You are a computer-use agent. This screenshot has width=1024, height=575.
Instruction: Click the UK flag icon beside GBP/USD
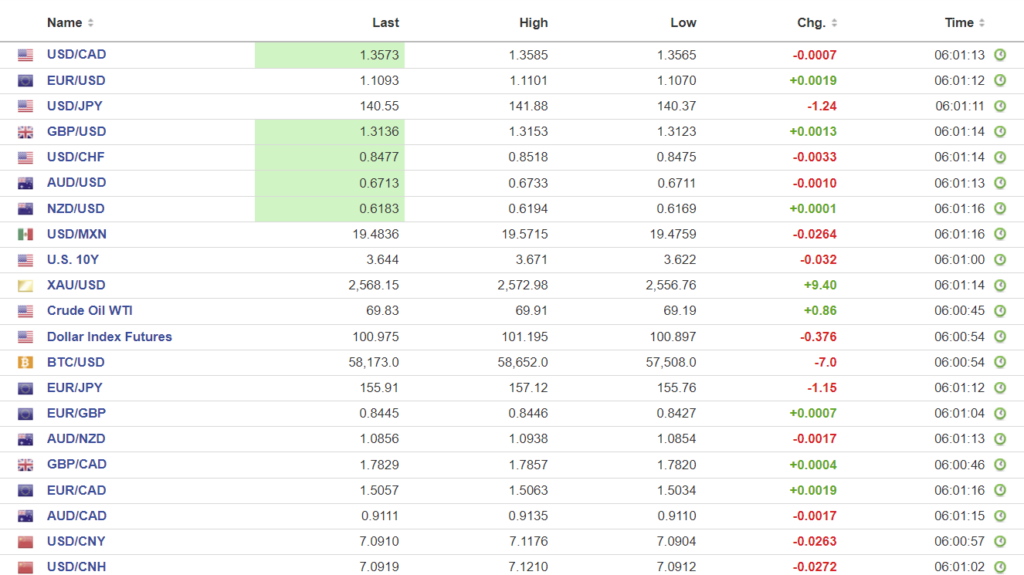pos(25,132)
